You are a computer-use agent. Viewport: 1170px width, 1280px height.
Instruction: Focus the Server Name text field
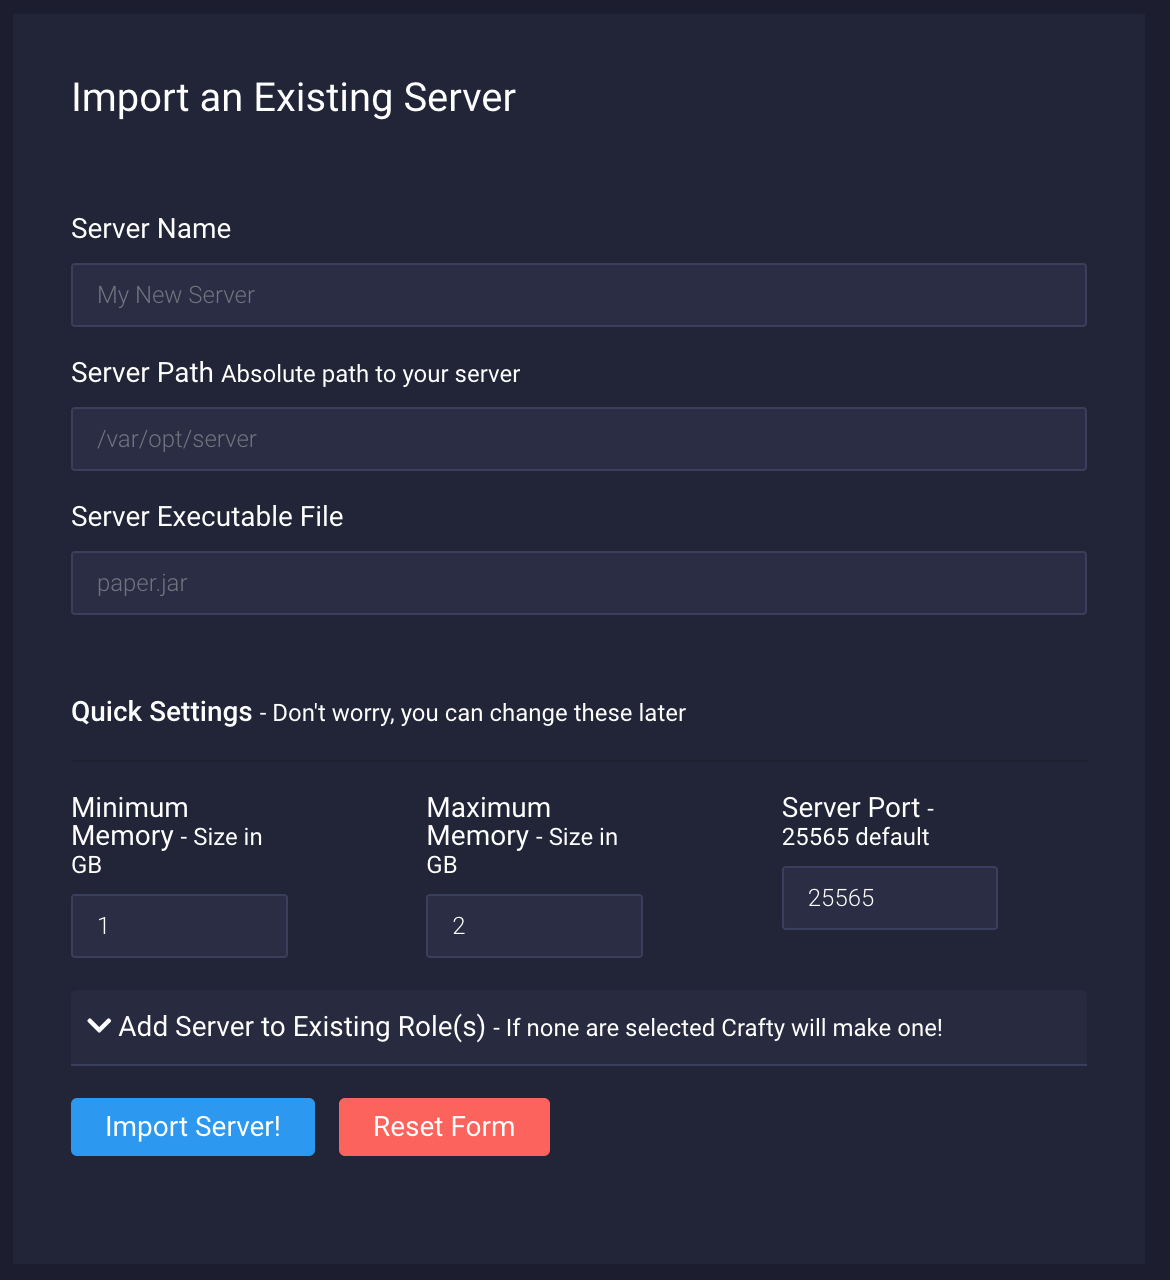point(578,295)
